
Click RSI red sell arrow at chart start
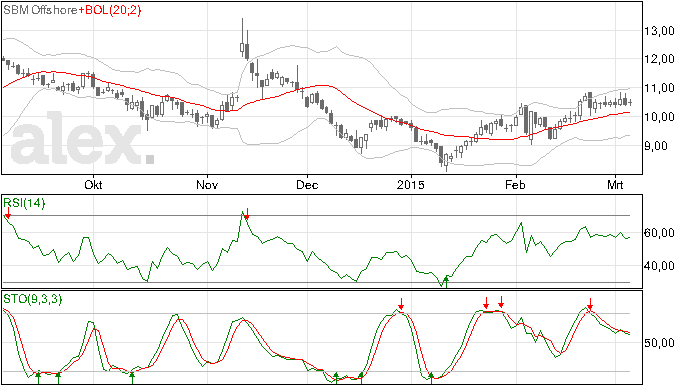[7, 213]
